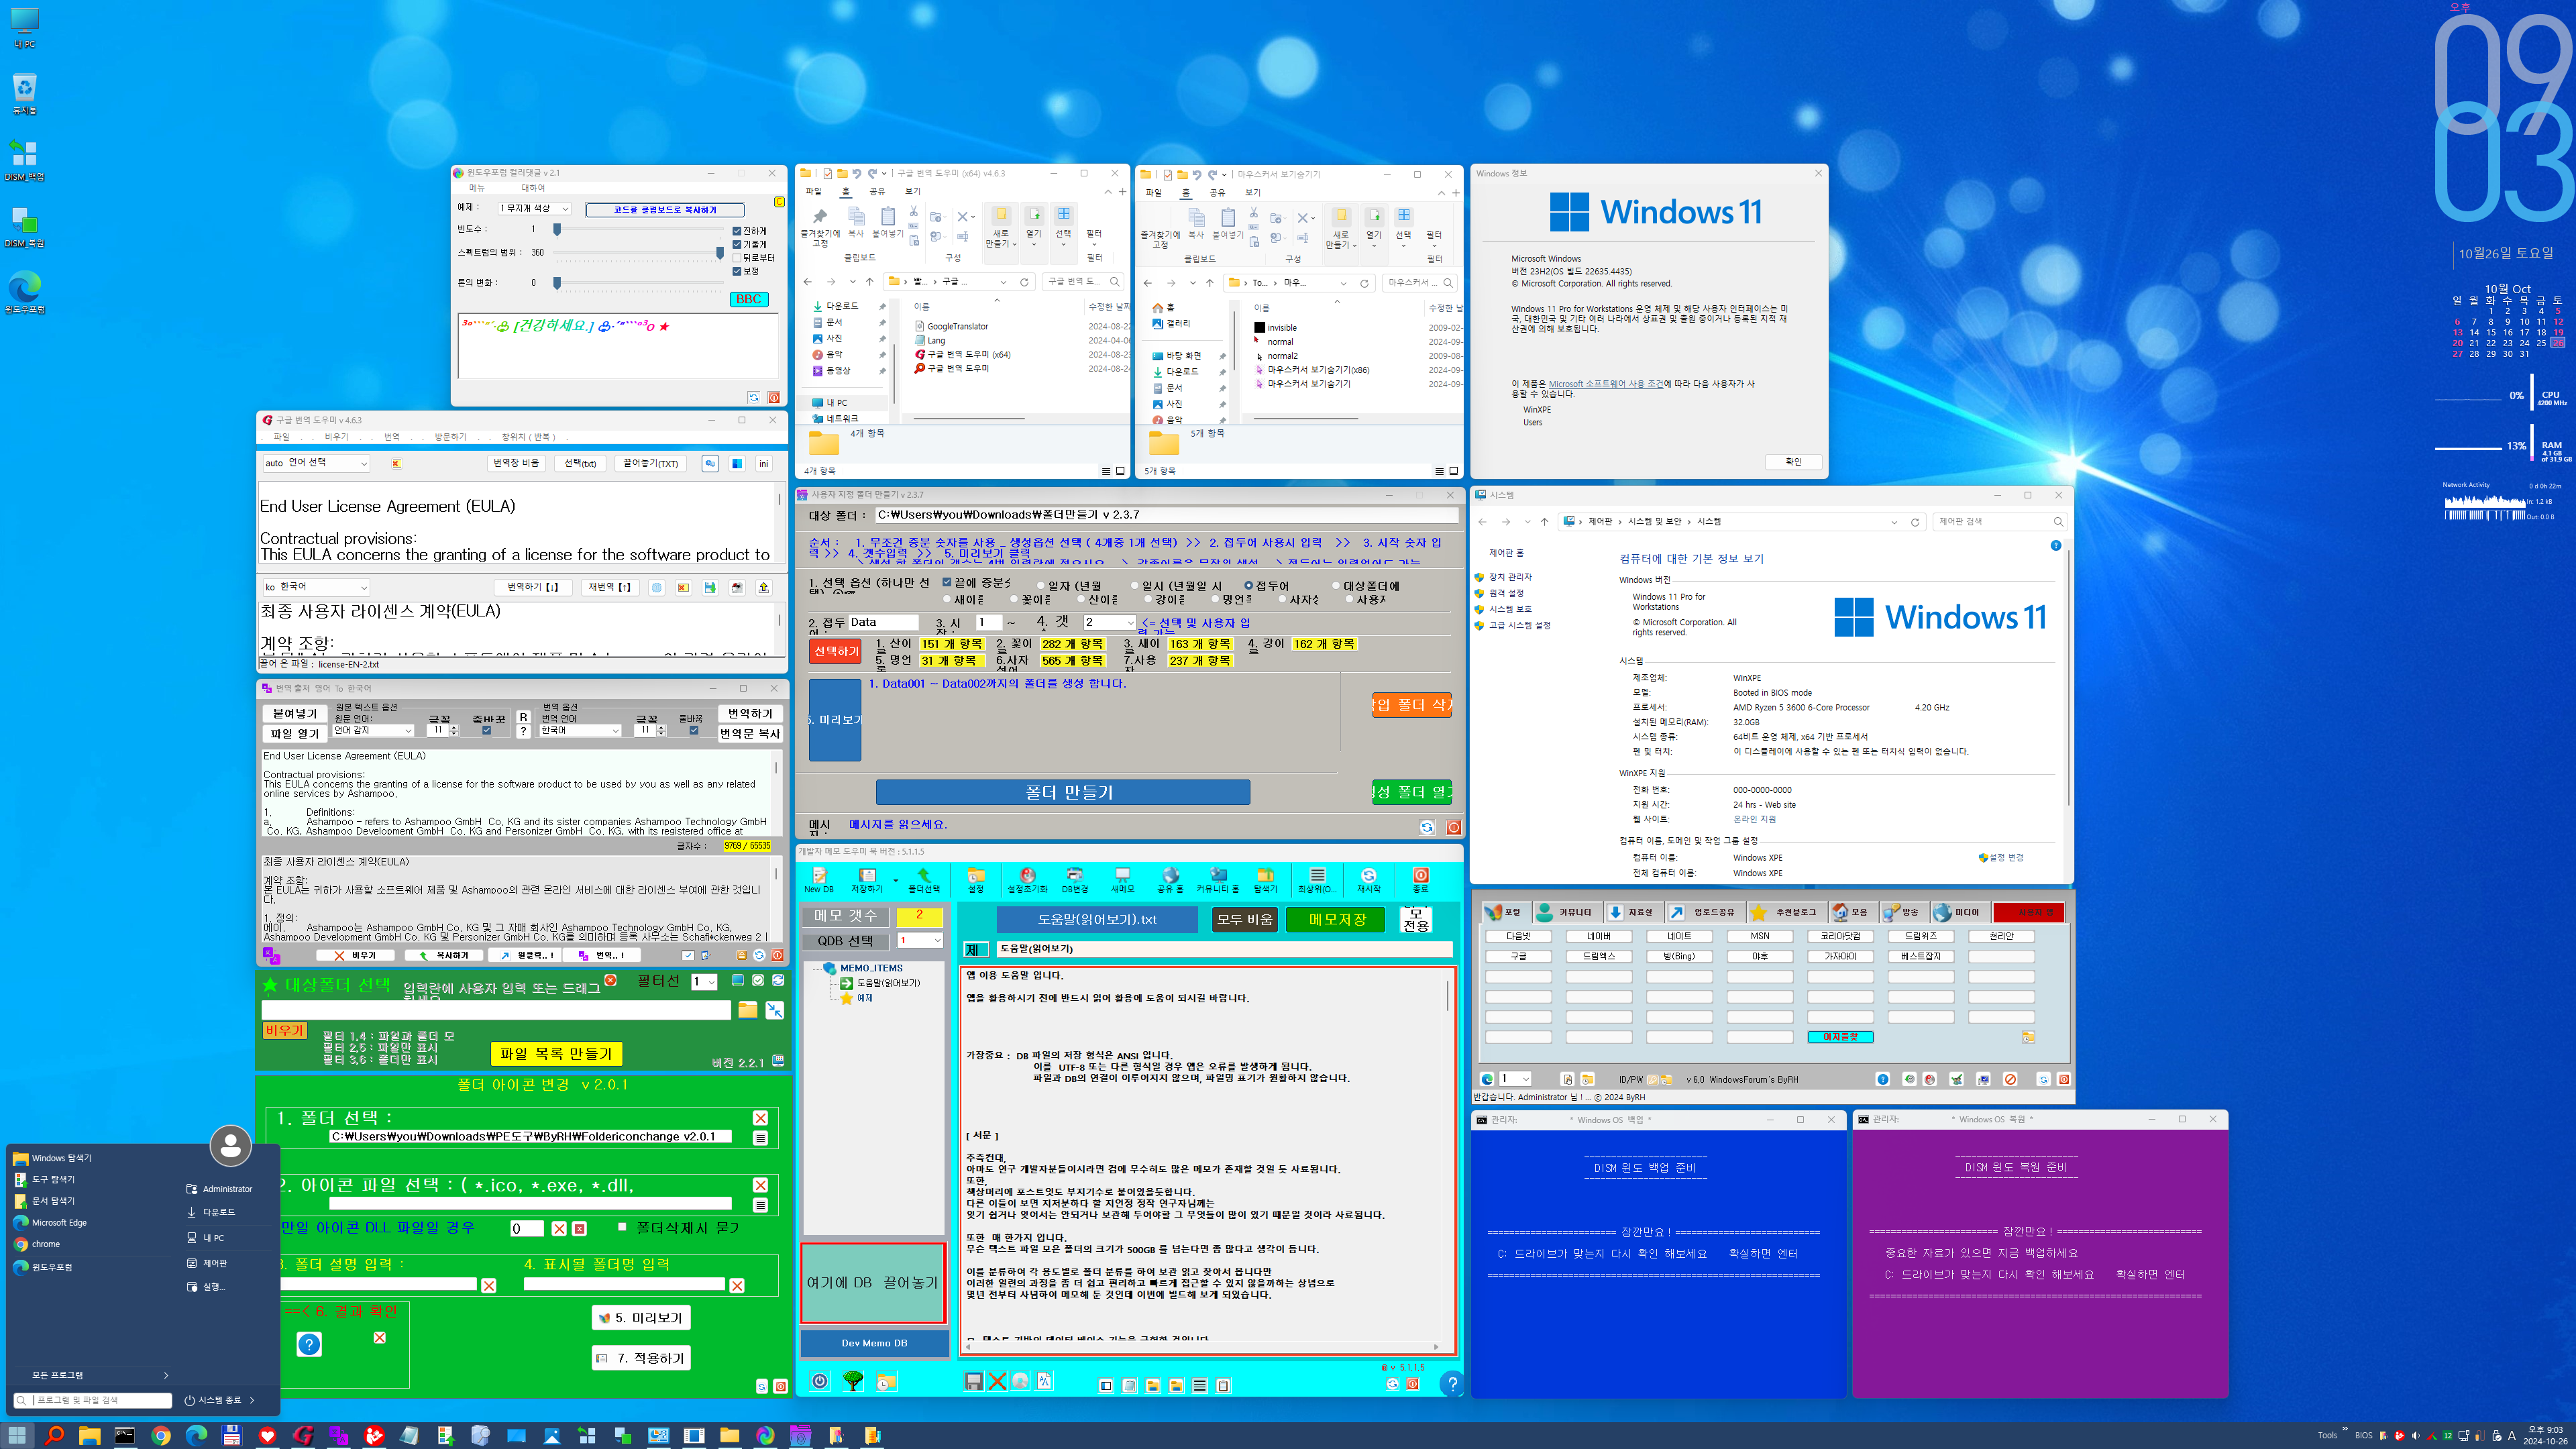Click key icon next to ID/PW label

coord(1653,1080)
